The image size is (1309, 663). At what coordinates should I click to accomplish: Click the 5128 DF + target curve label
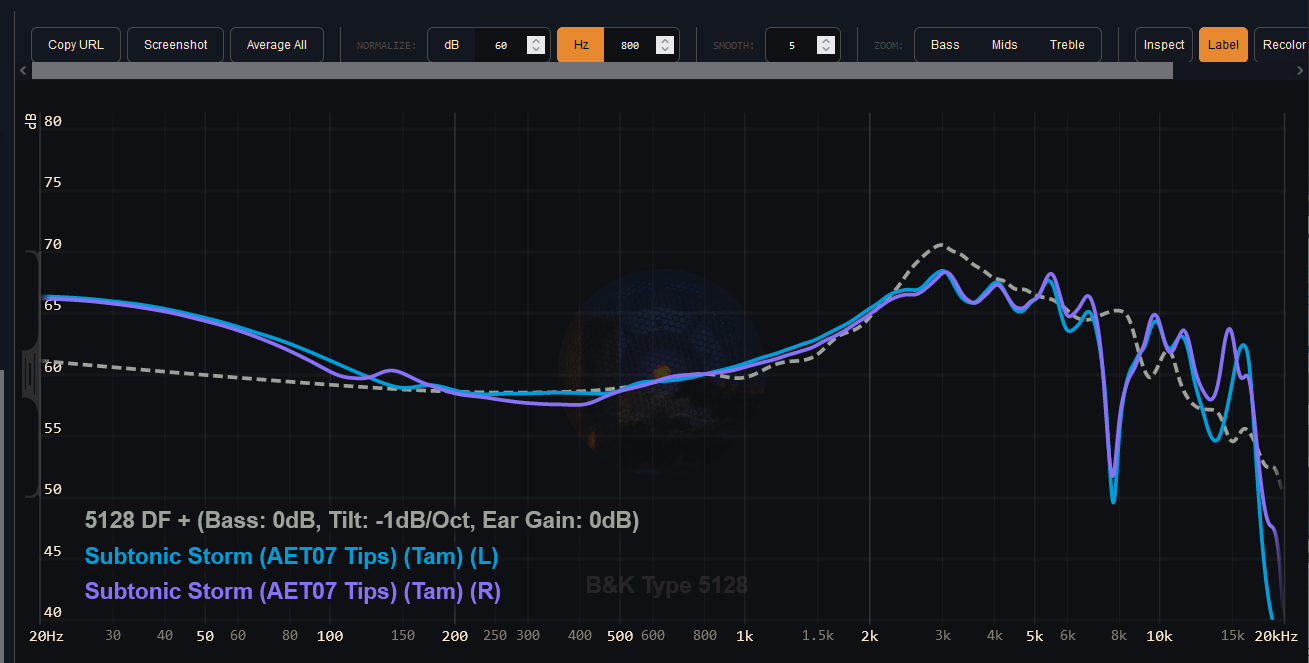[362, 520]
